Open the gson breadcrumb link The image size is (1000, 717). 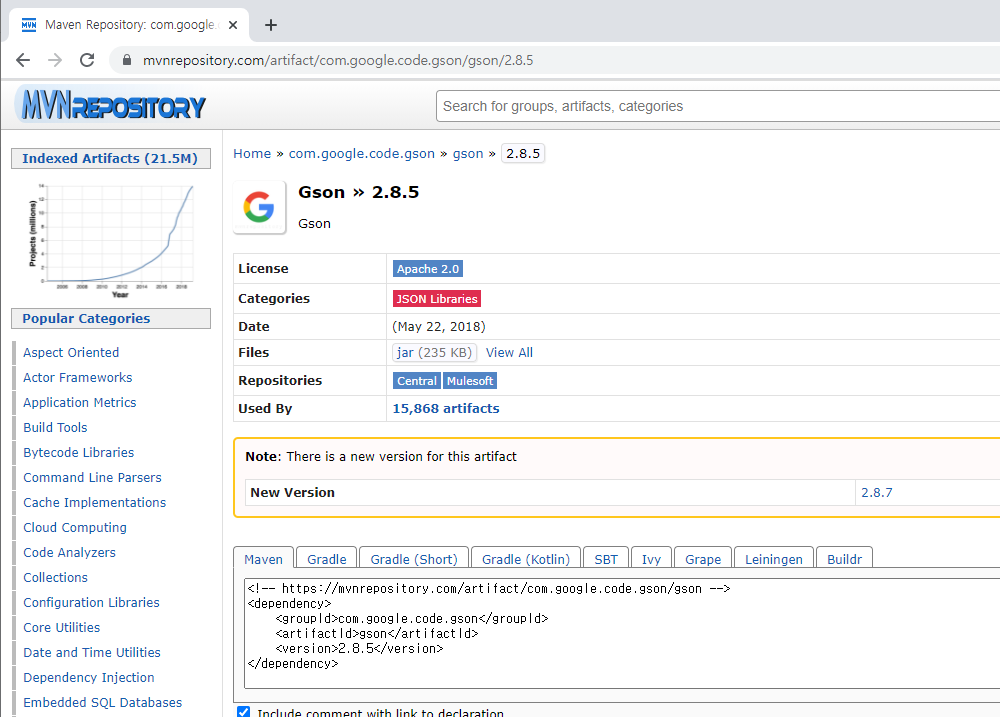pos(468,154)
